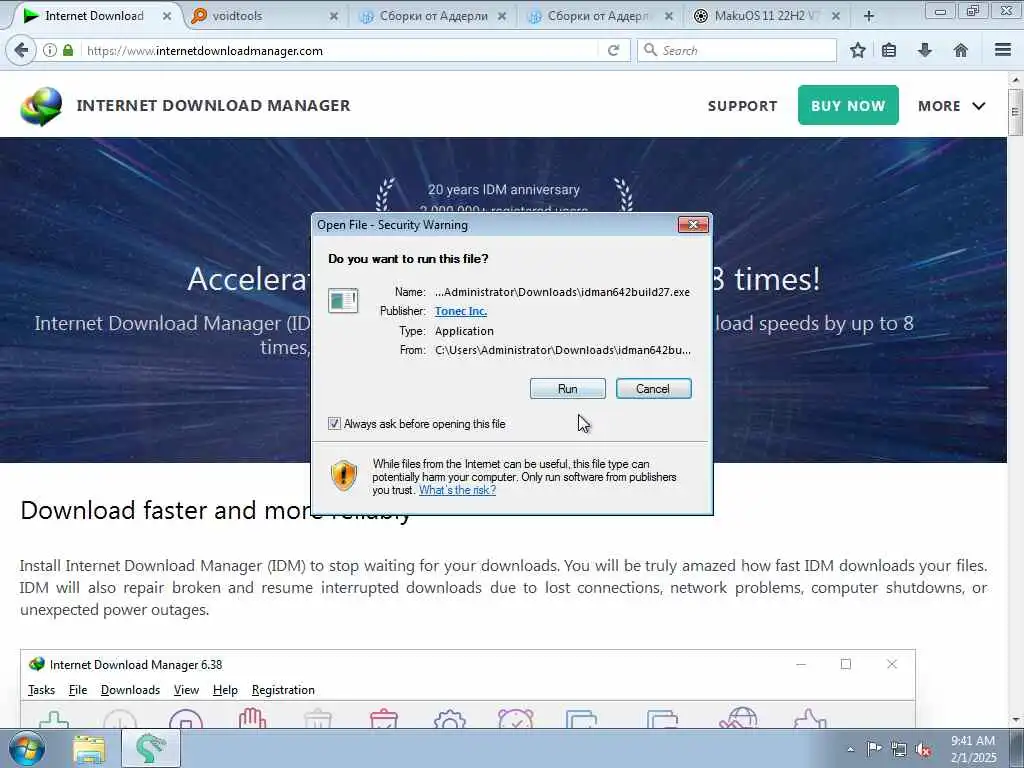Open the bookmarks list icon
The width and height of the screenshot is (1024, 768).
point(889,50)
